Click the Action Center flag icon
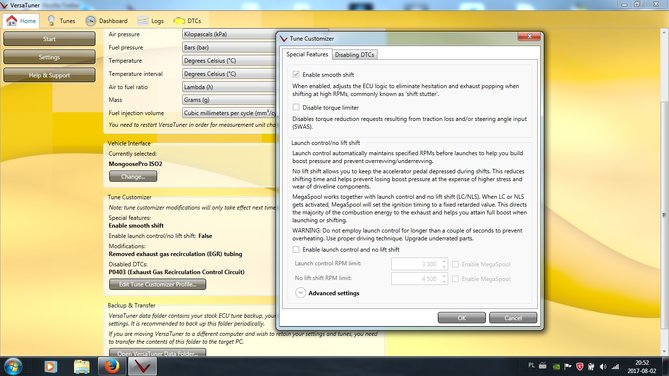The image size is (669, 376). 568,367
